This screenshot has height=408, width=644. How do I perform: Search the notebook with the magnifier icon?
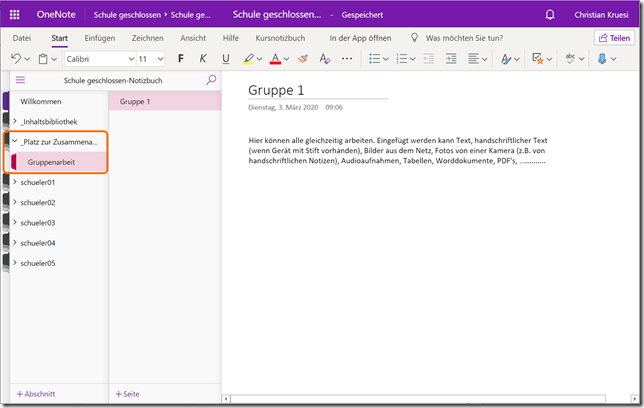[x=210, y=79]
